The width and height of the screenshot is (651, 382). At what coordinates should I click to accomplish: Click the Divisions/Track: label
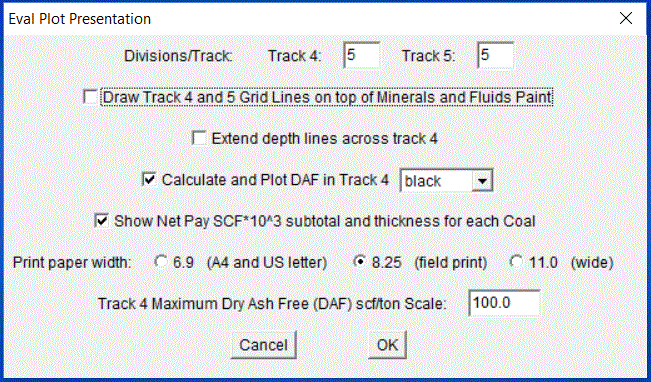pyautogui.click(x=178, y=56)
